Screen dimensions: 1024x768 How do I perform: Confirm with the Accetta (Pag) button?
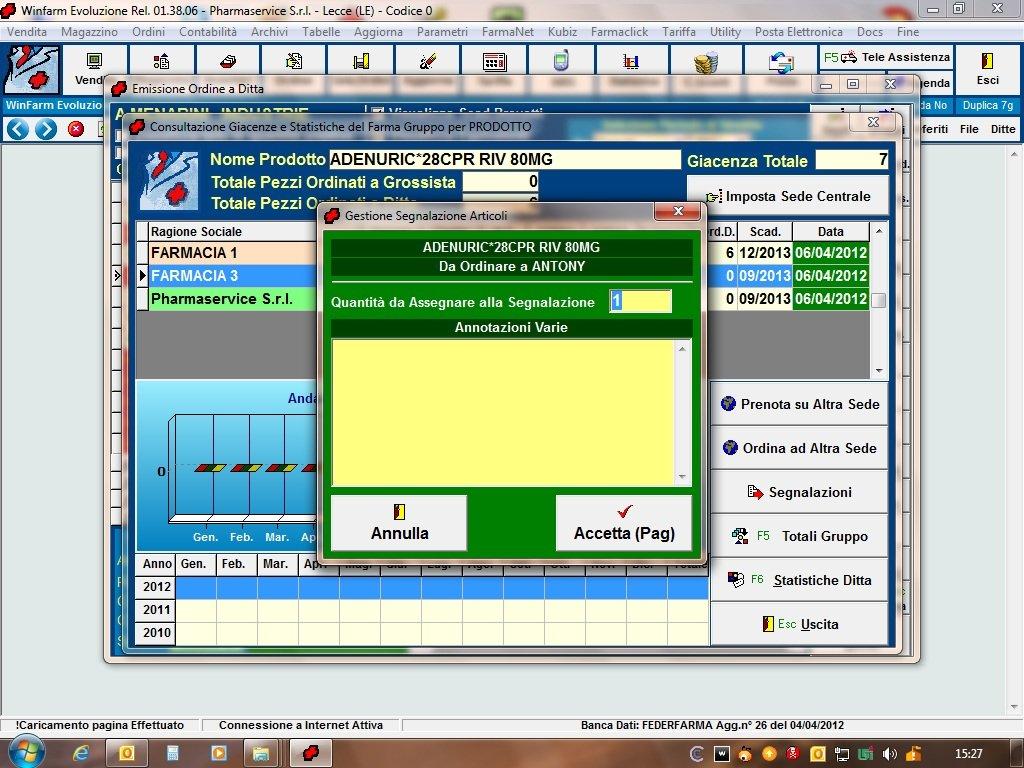(x=624, y=522)
